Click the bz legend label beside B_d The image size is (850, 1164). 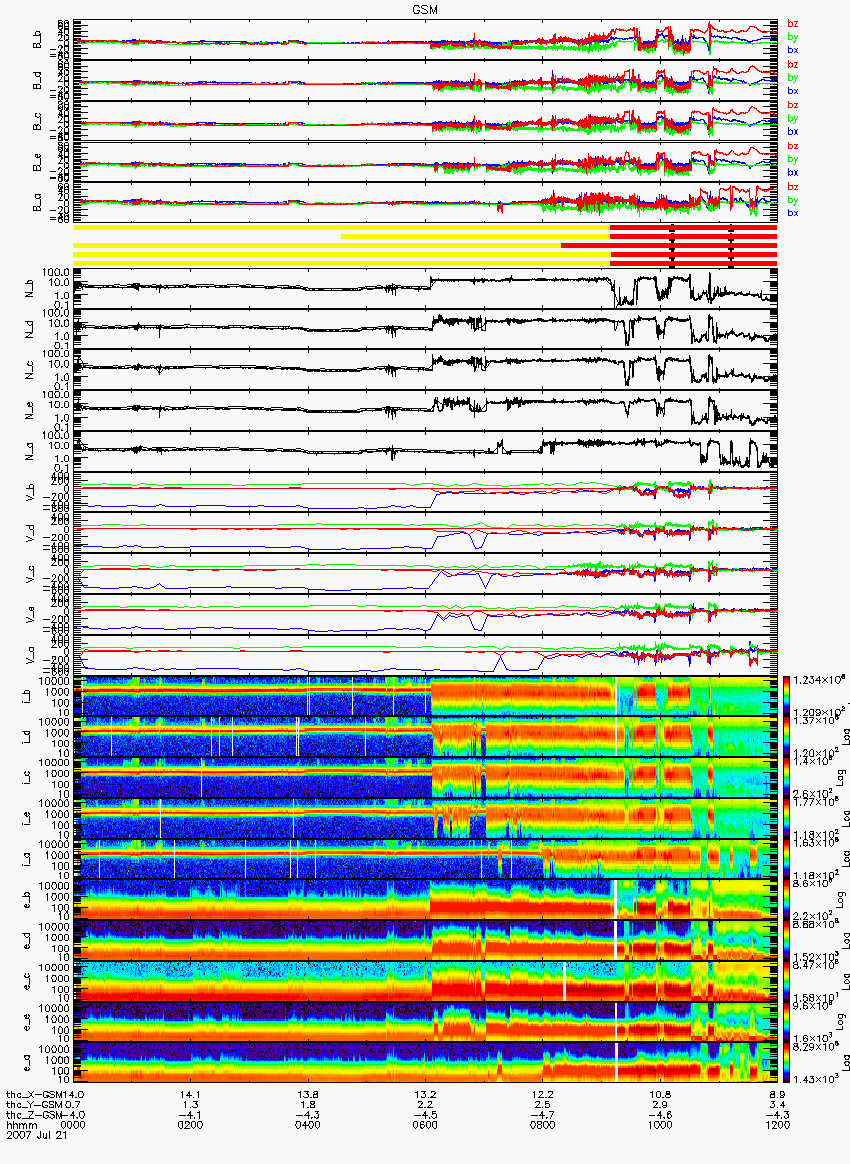point(793,64)
